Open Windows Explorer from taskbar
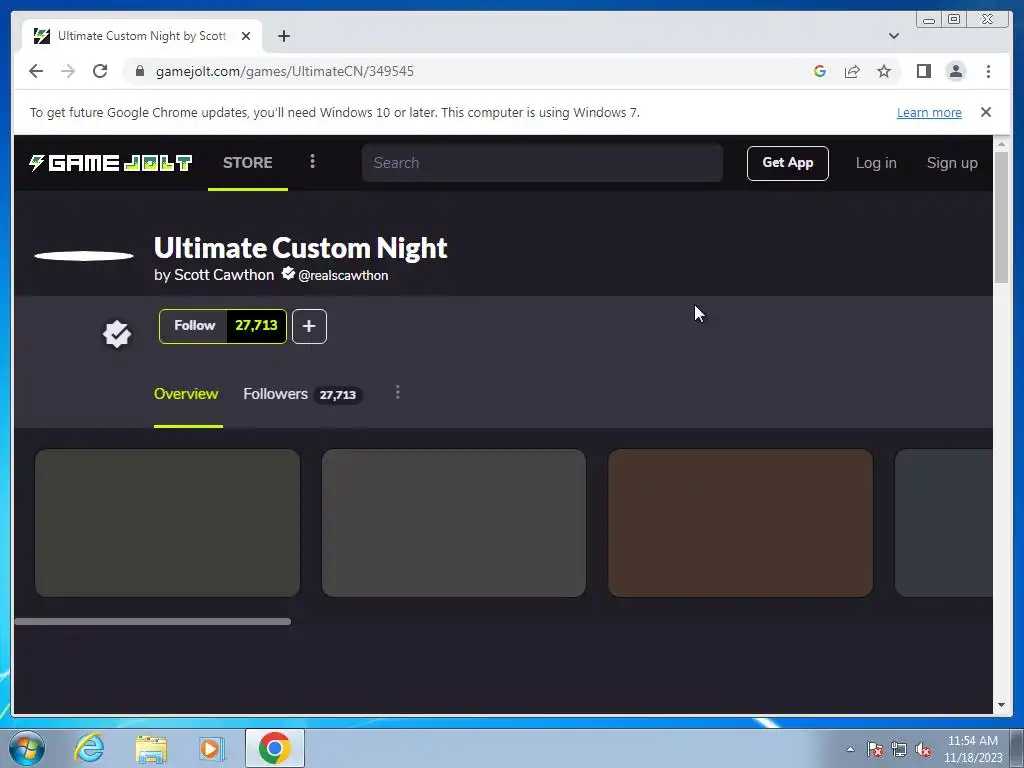This screenshot has height=768, width=1024. [151, 749]
